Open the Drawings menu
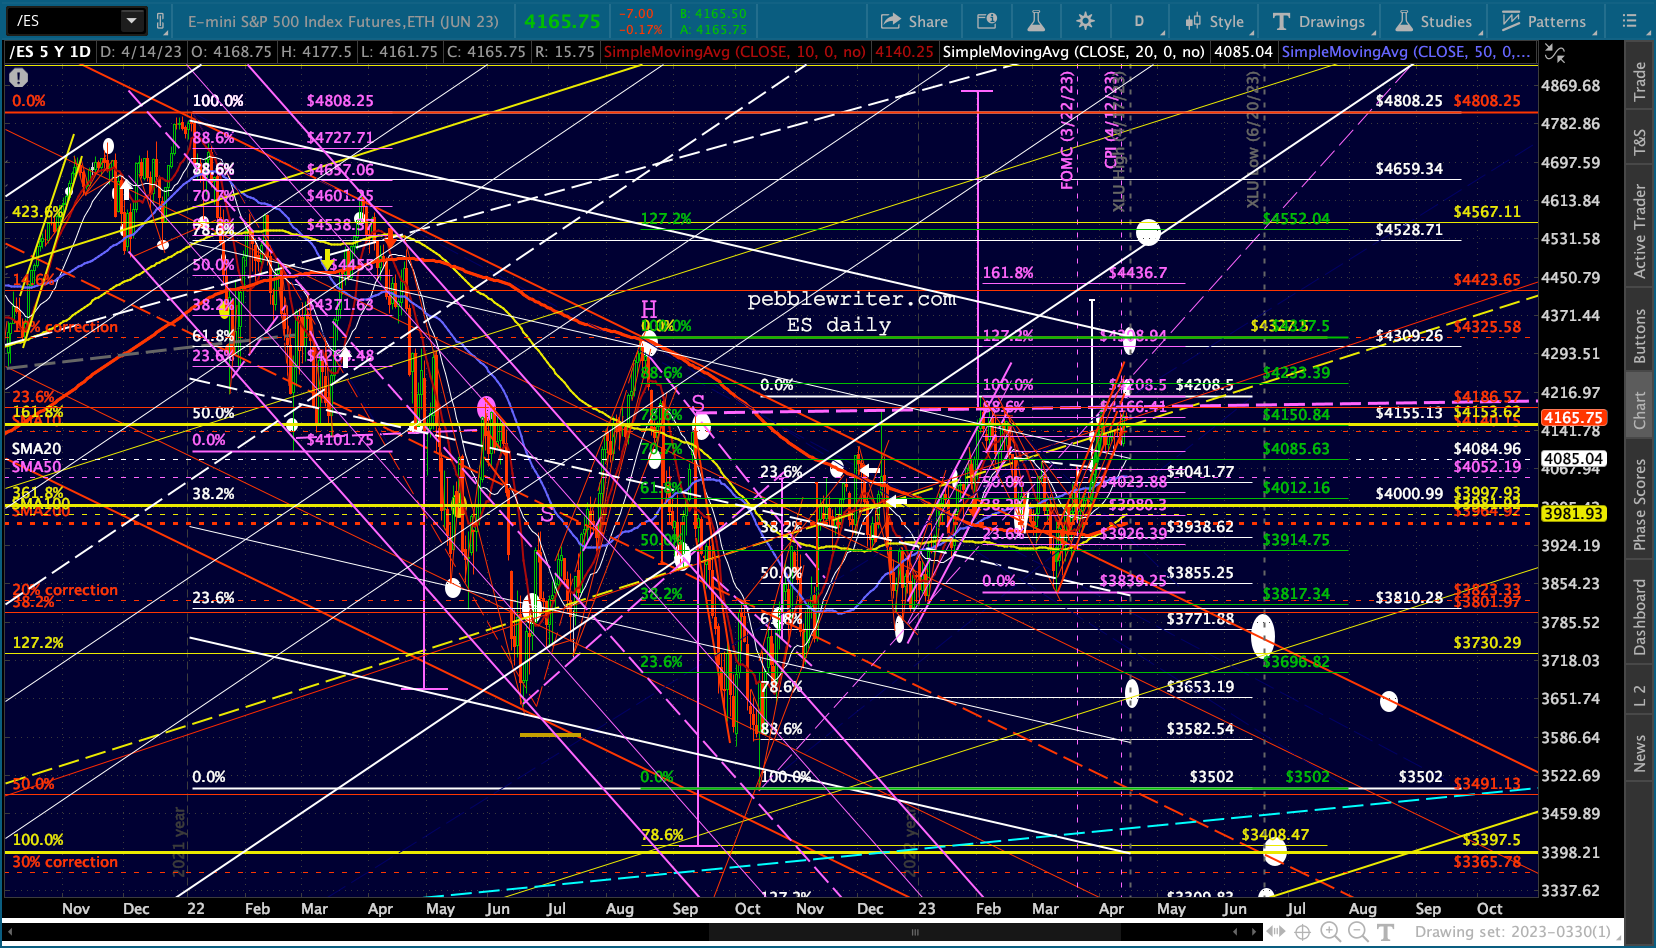 click(1319, 21)
